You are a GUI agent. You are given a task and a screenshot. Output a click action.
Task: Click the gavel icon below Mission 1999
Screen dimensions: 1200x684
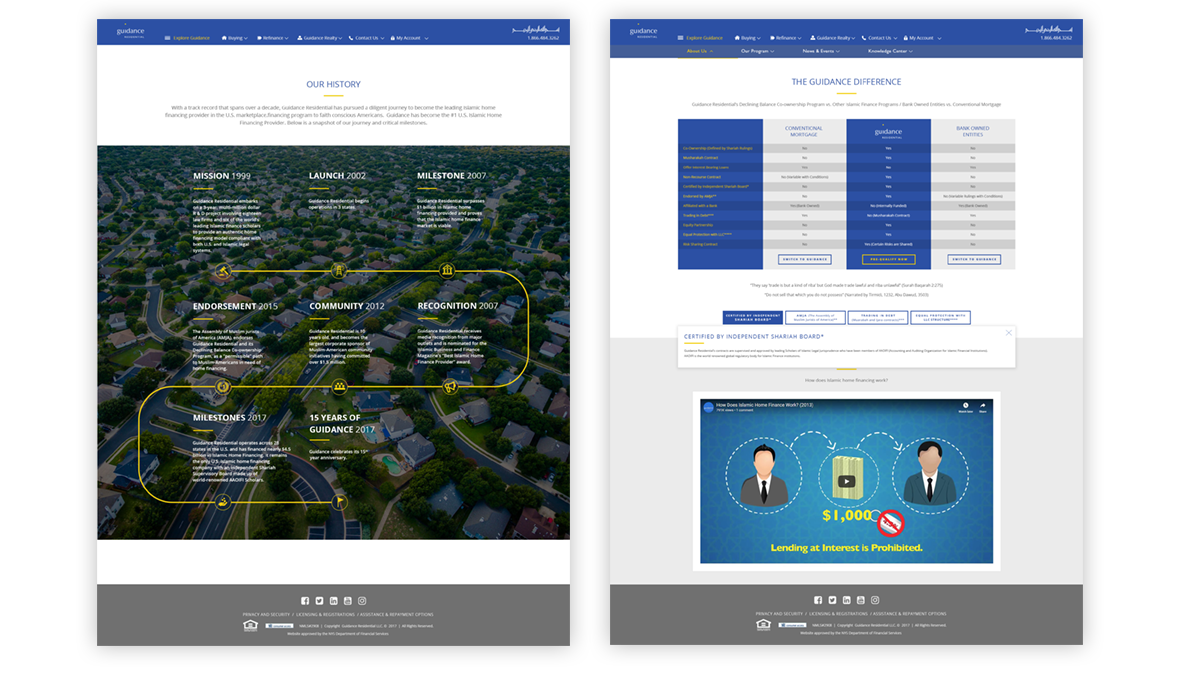pyautogui.click(x=224, y=270)
